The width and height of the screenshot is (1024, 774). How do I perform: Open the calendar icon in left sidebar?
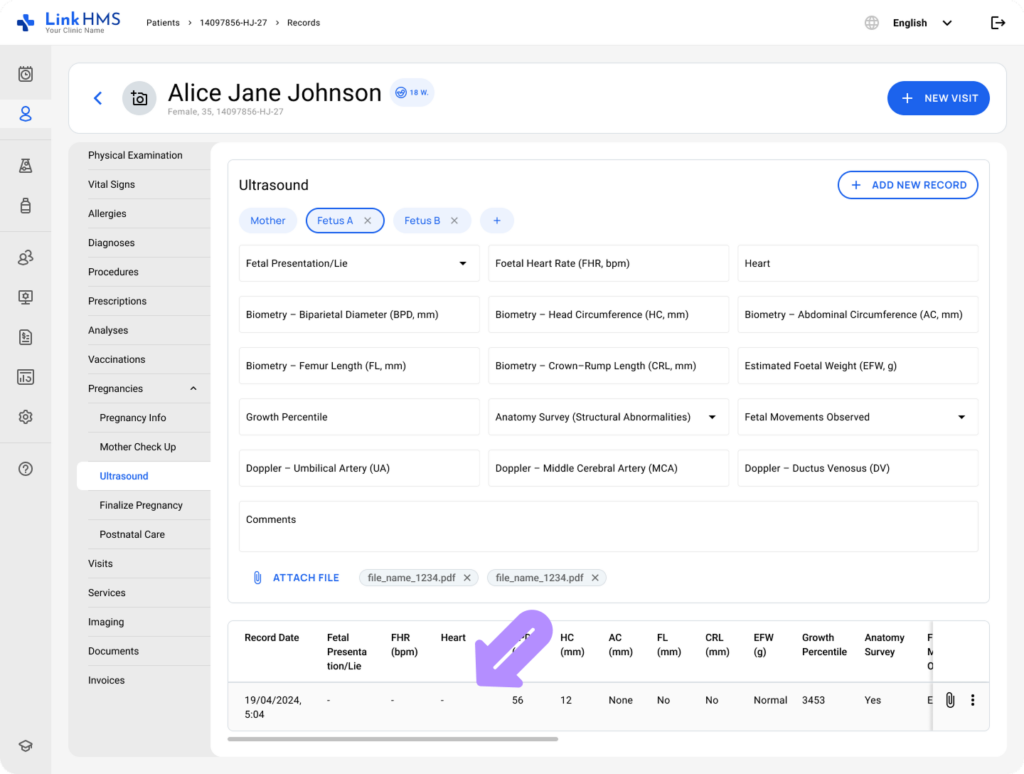pyautogui.click(x=26, y=74)
